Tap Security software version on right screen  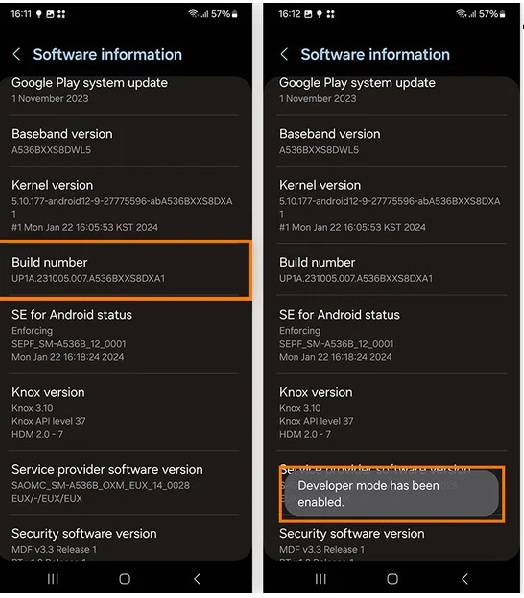392,542
